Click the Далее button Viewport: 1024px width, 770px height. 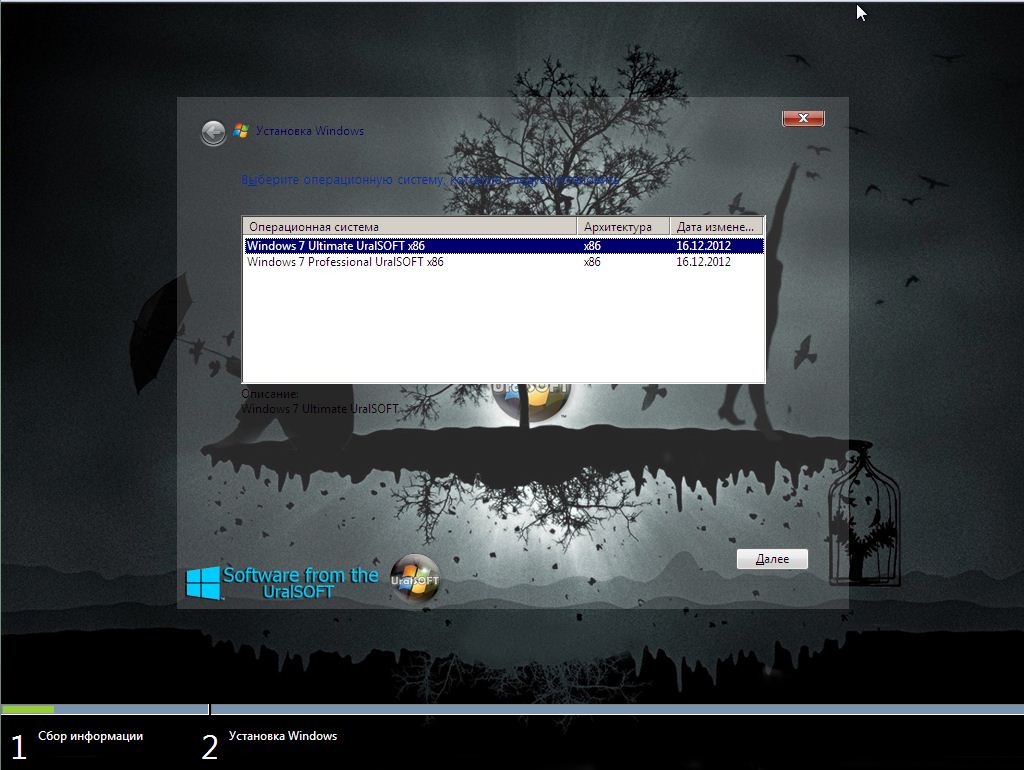[x=772, y=559]
